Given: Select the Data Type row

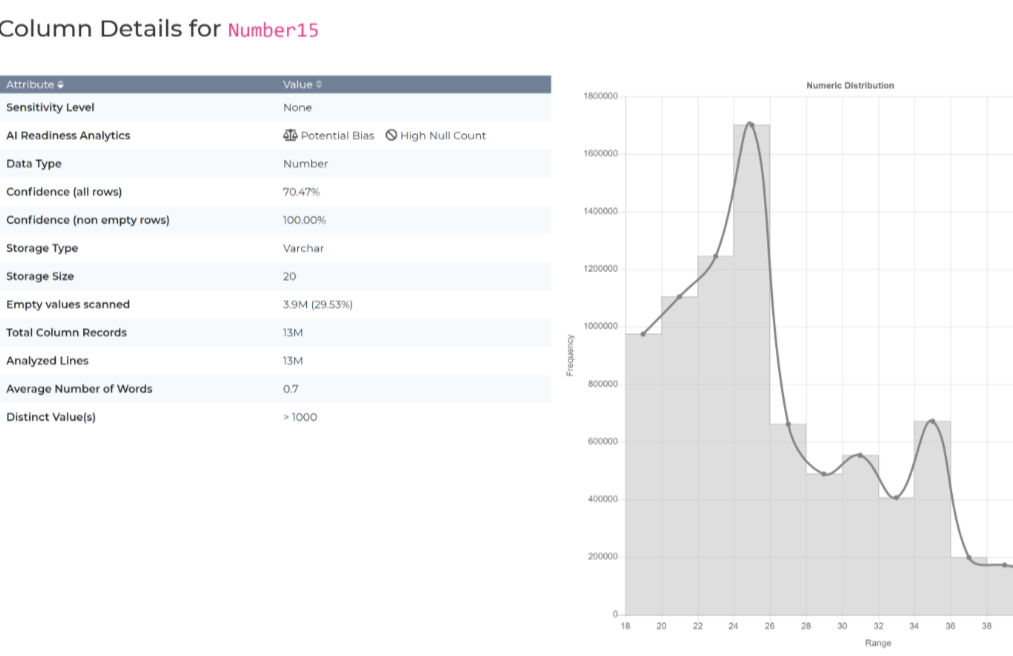Looking at the screenshot, I should [x=275, y=163].
